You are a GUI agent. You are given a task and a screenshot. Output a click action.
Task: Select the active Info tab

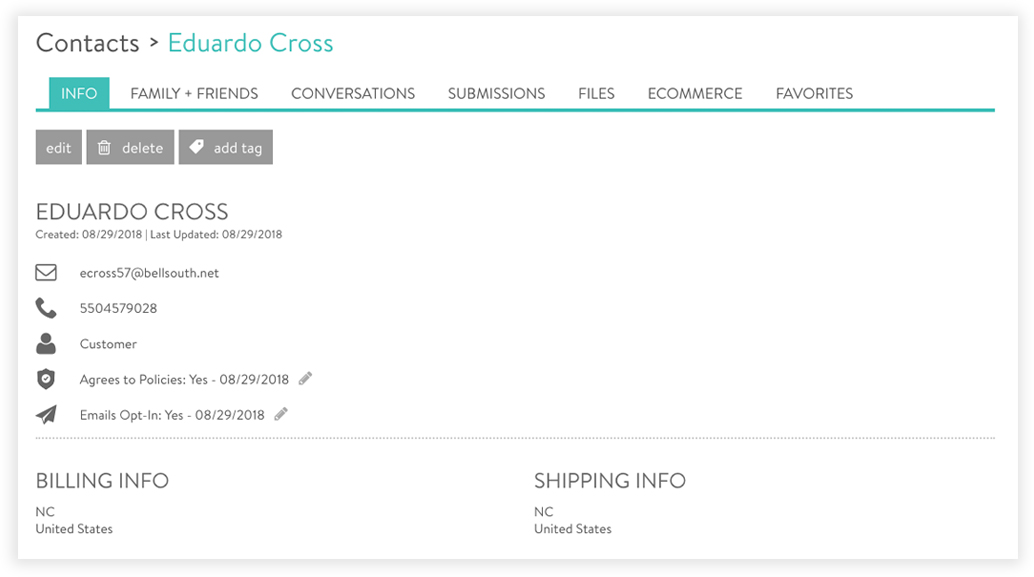tap(79, 93)
